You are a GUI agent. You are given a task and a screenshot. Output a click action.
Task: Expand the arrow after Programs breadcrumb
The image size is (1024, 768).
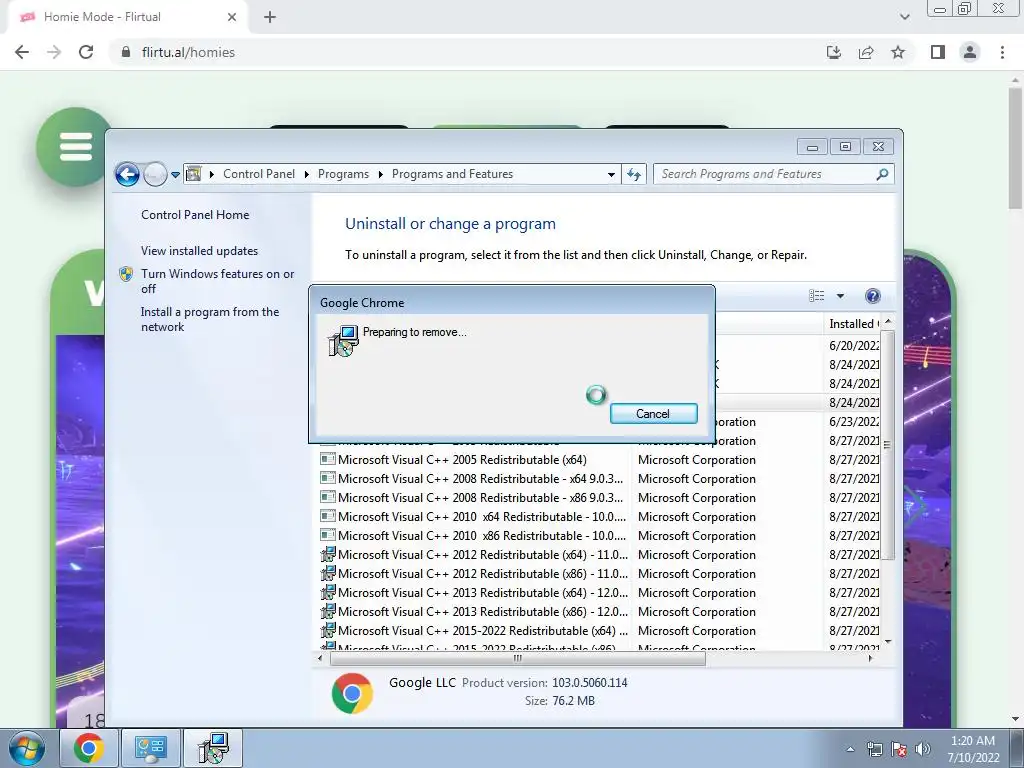(x=380, y=174)
